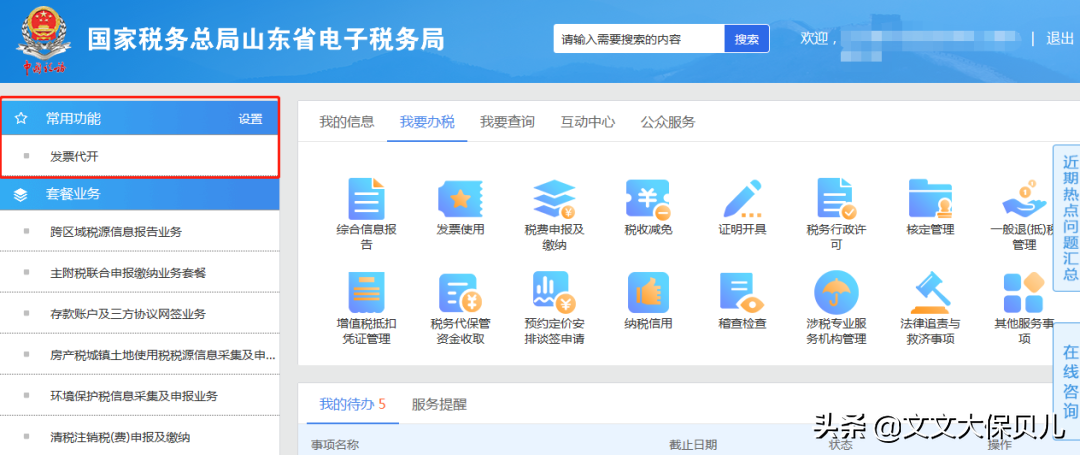Click the search input field
Image resolution: width=1080 pixels, height=455 pixels.
pos(639,39)
